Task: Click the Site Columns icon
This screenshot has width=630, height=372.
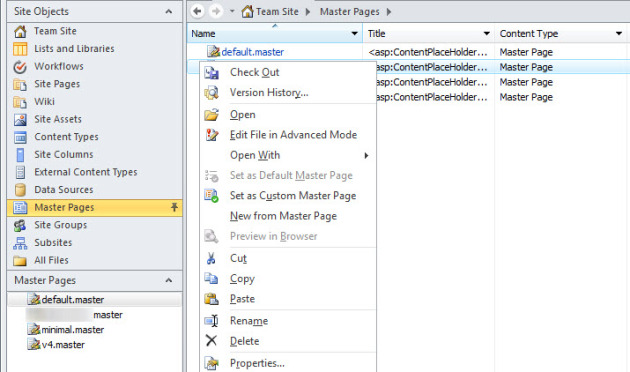Action: 20,155
